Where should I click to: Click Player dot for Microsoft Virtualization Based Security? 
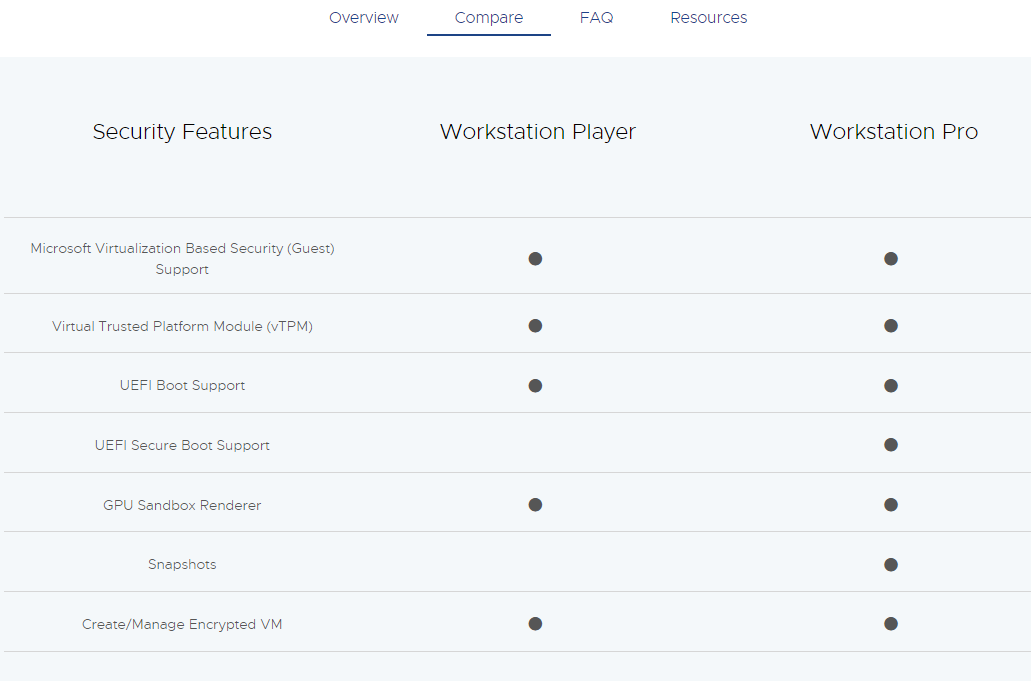tap(535, 259)
